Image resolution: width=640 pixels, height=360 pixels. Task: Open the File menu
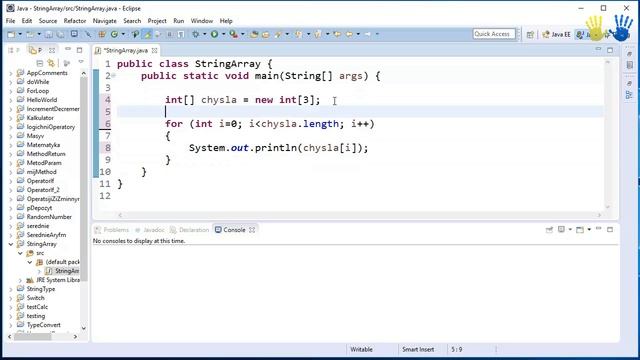click(x=11, y=21)
